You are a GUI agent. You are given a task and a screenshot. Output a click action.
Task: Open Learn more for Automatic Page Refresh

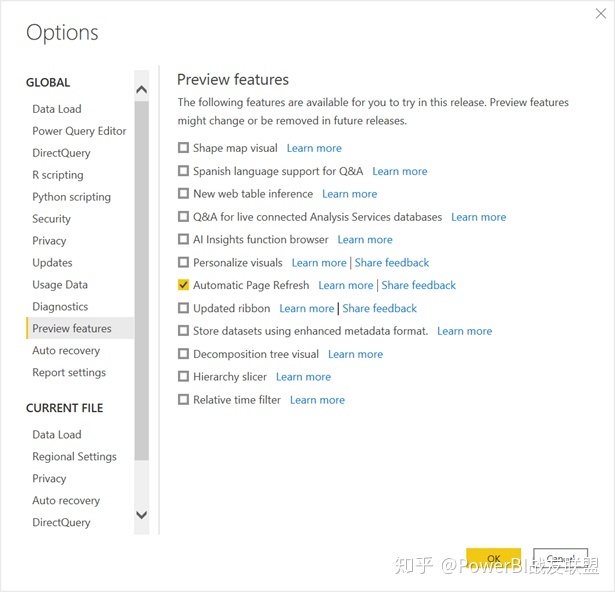tap(346, 285)
